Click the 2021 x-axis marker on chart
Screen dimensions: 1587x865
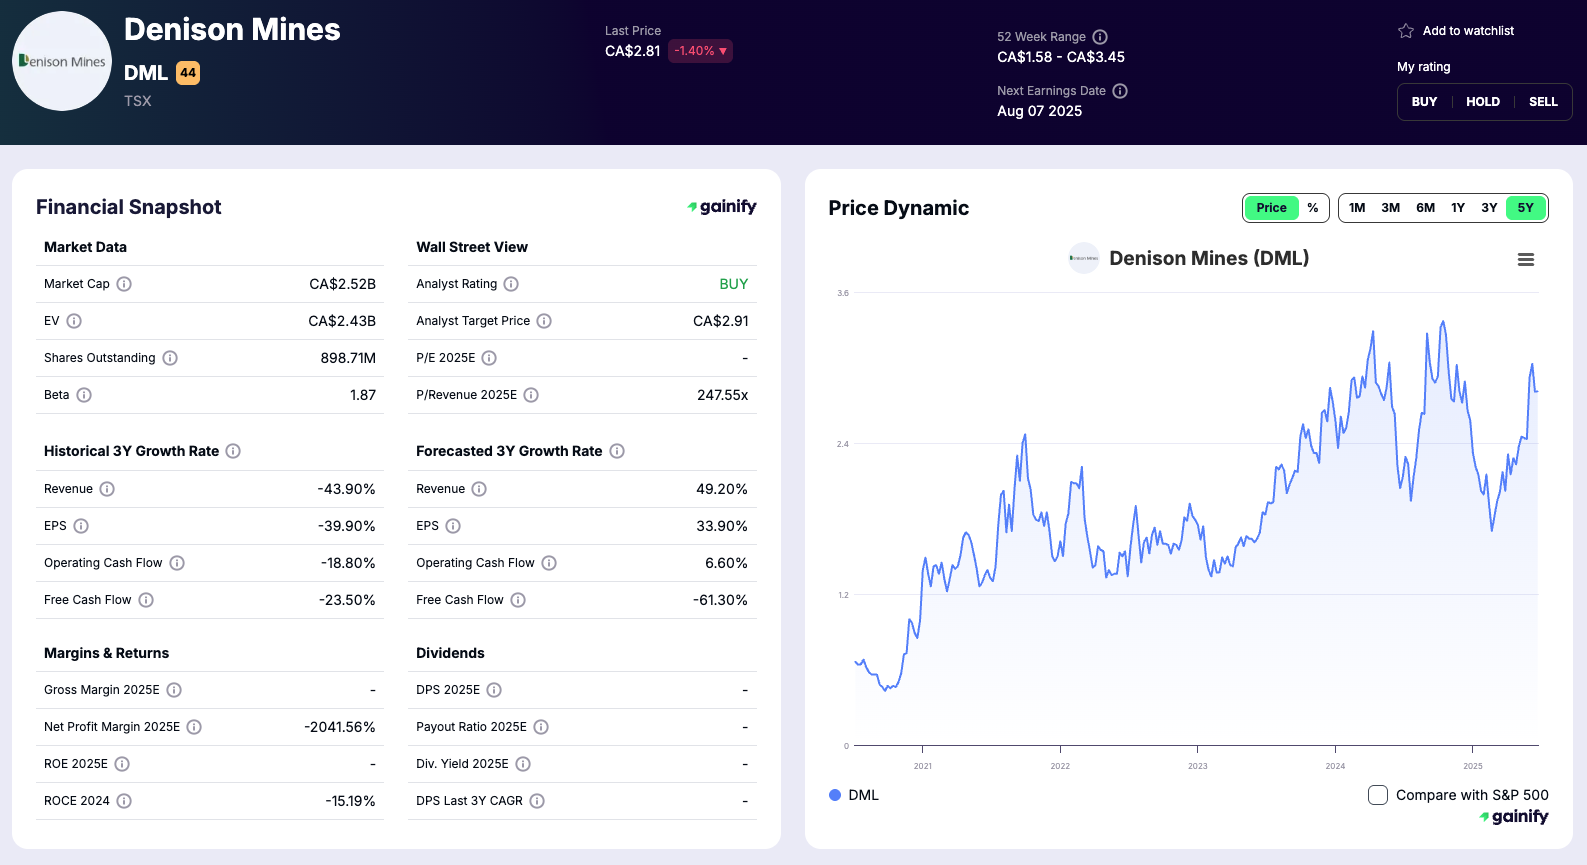[923, 766]
